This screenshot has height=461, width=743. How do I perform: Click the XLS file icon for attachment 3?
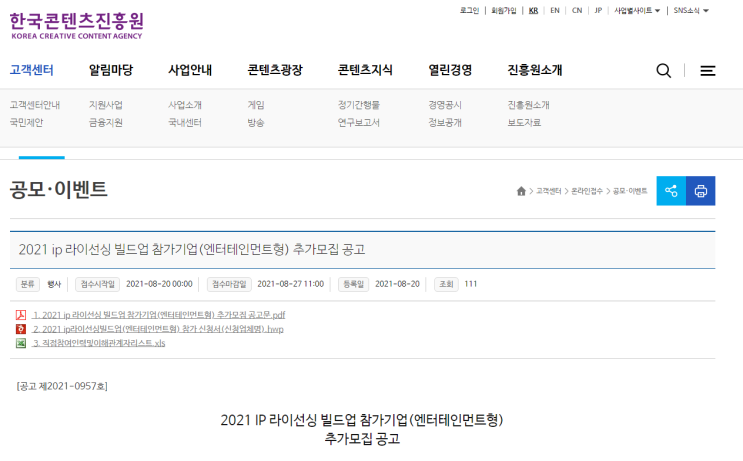tap(21, 343)
